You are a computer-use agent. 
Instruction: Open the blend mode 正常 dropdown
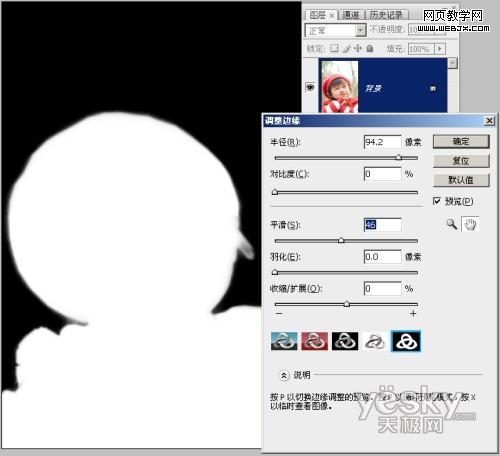click(x=360, y=31)
